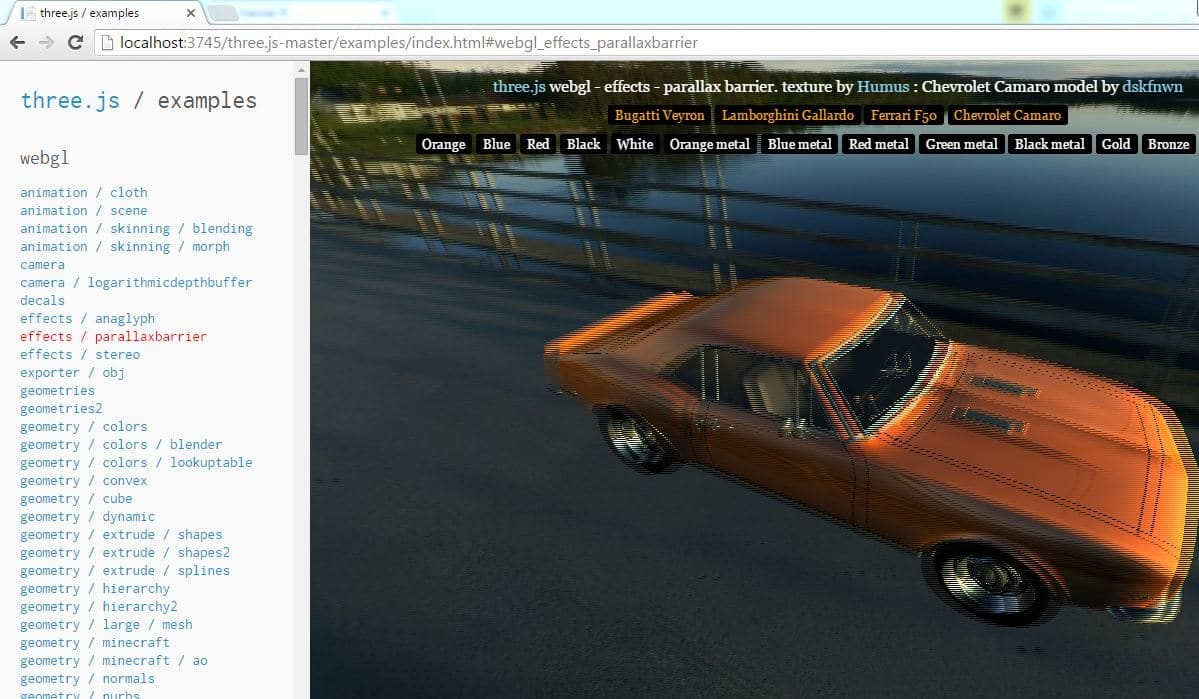
Task: Select the effects / parallaxbarrier example
Action: pyautogui.click(x=113, y=336)
